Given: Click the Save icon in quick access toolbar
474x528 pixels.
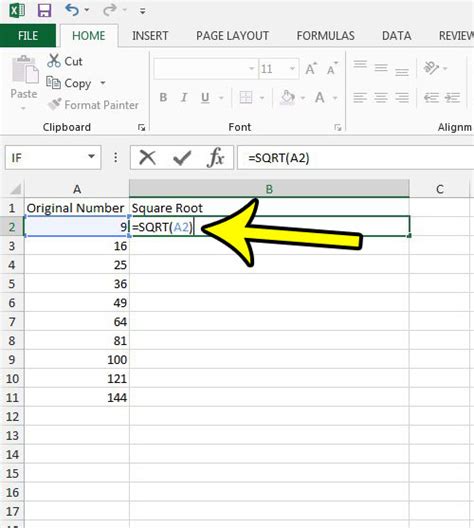Looking at the screenshot, I should tap(44, 10).
